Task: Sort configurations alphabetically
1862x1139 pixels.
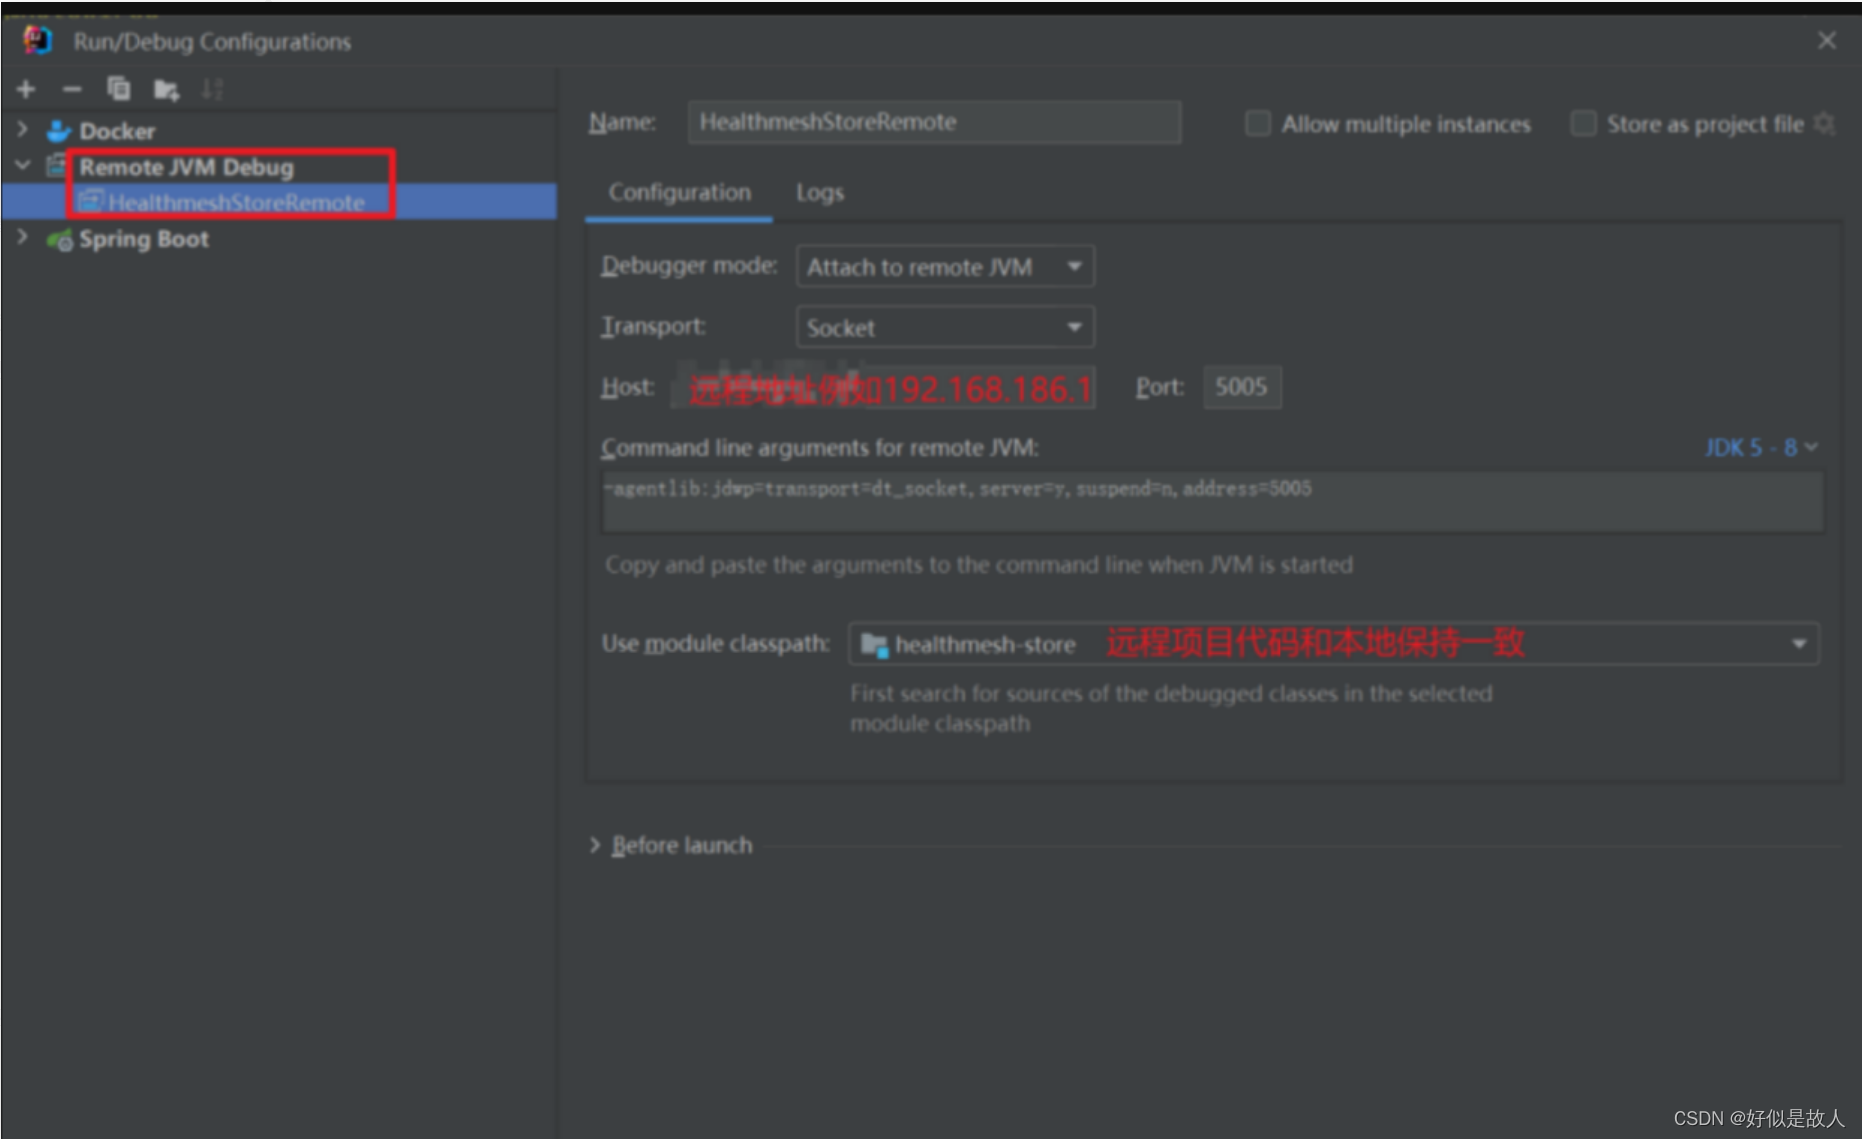Action: pos(211,89)
